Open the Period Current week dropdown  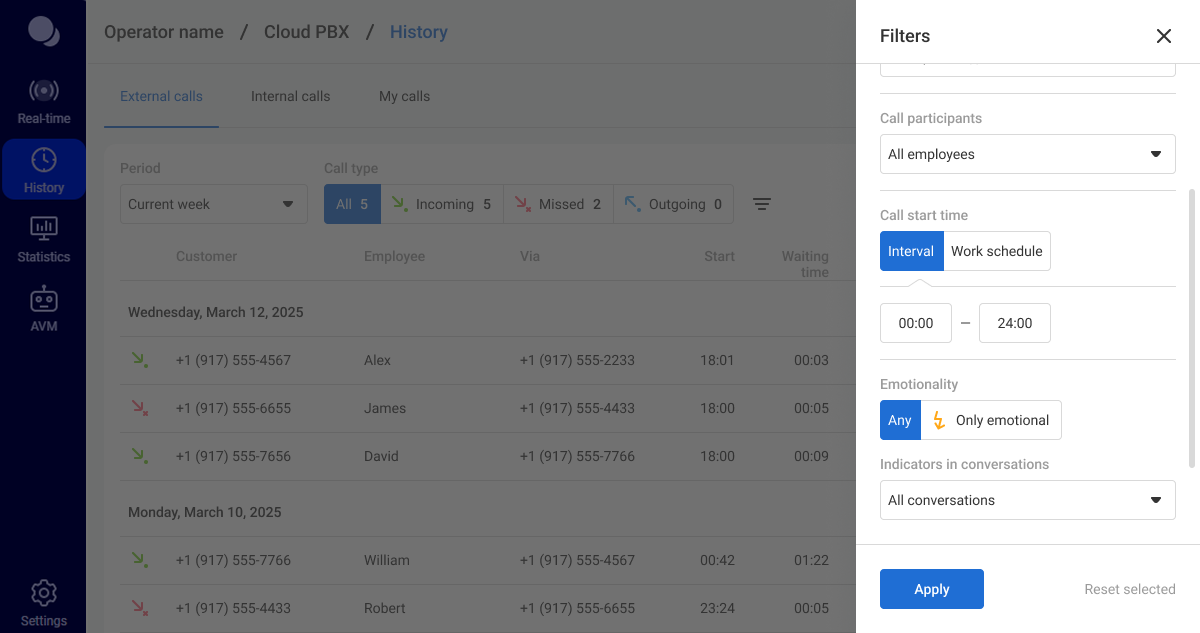[213, 204]
